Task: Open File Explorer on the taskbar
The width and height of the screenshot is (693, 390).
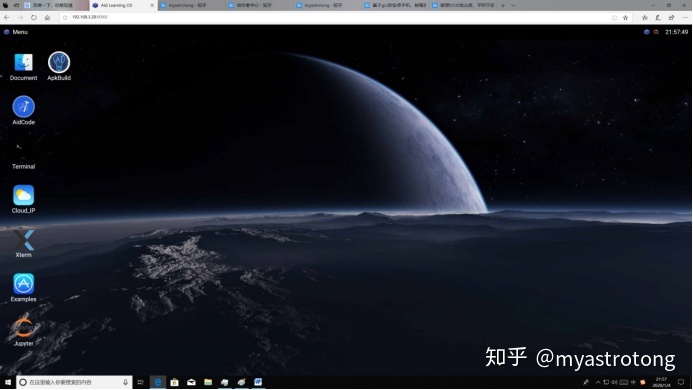Action: [208, 382]
